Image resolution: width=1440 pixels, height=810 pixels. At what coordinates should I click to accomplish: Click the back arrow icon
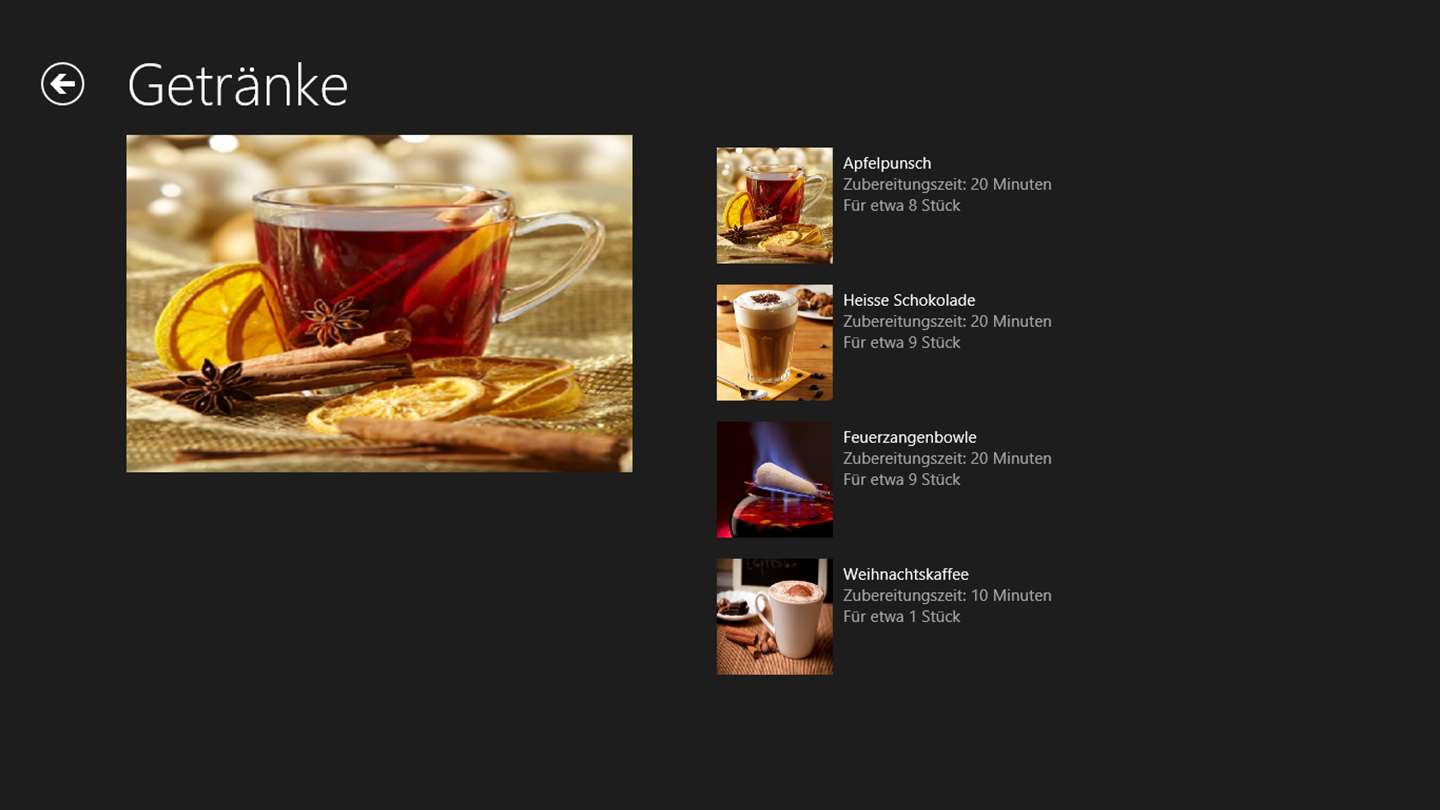click(x=62, y=84)
